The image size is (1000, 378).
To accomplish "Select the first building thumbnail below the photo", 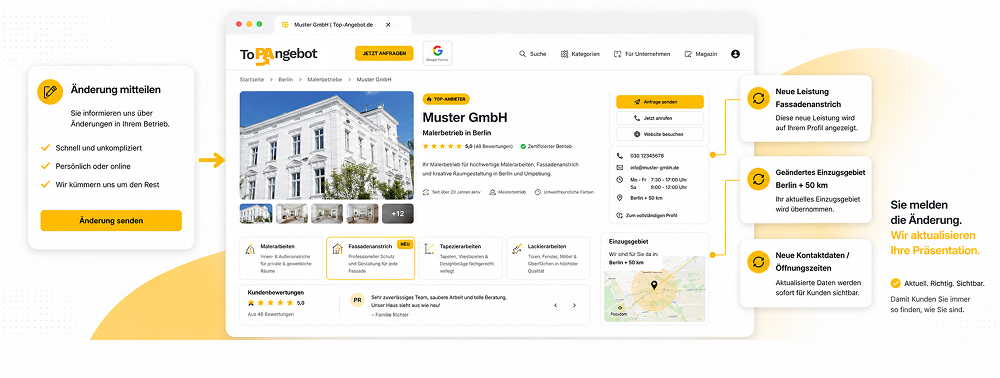I will (x=256, y=214).
